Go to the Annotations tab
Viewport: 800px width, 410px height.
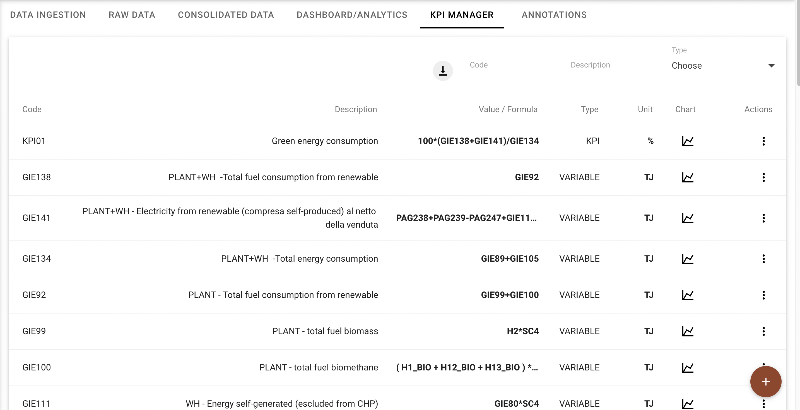coord(554,15)
